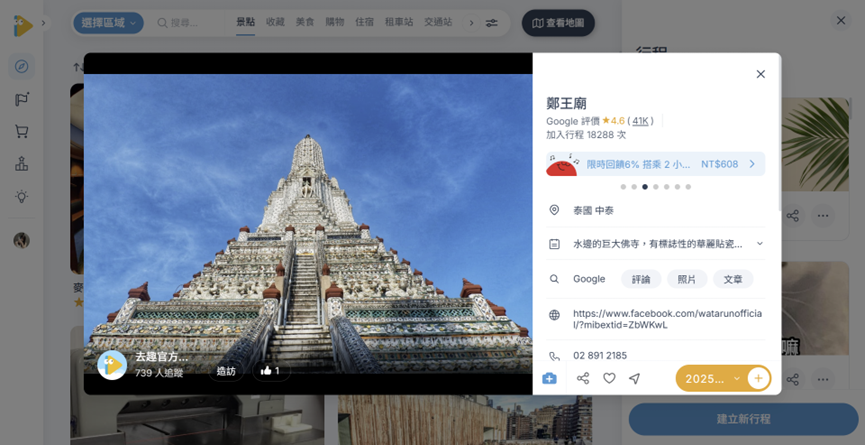Viewport: 865px width, 445px height.
Task: Select the fifth carousel dot
Action: (x=666, y=187)
